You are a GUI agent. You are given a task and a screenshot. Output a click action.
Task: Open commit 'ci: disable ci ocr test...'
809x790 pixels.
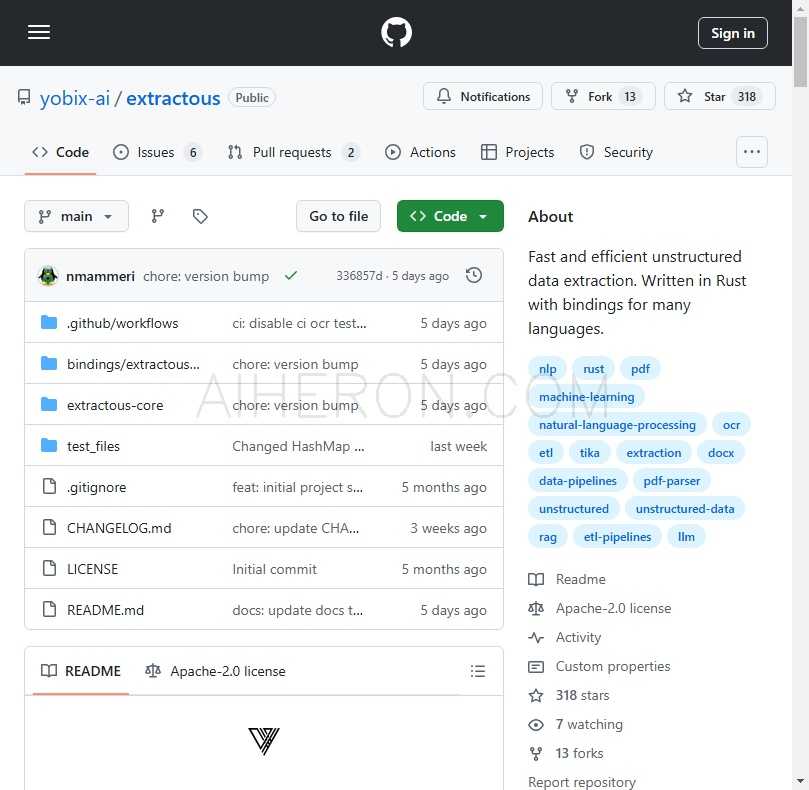299,324
